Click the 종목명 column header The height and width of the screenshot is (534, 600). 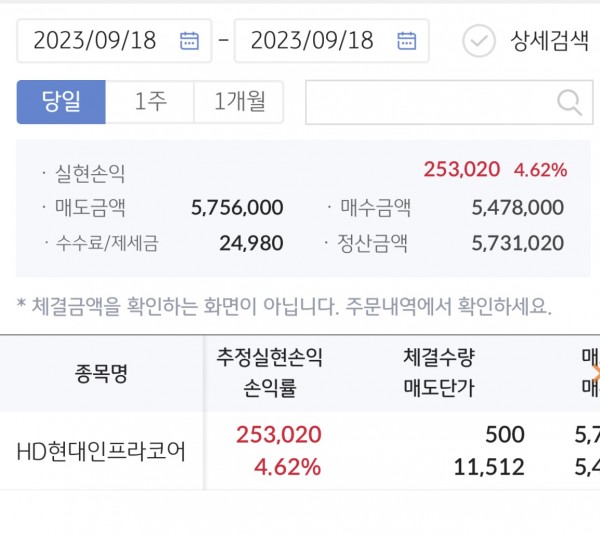tap(101, 374)
